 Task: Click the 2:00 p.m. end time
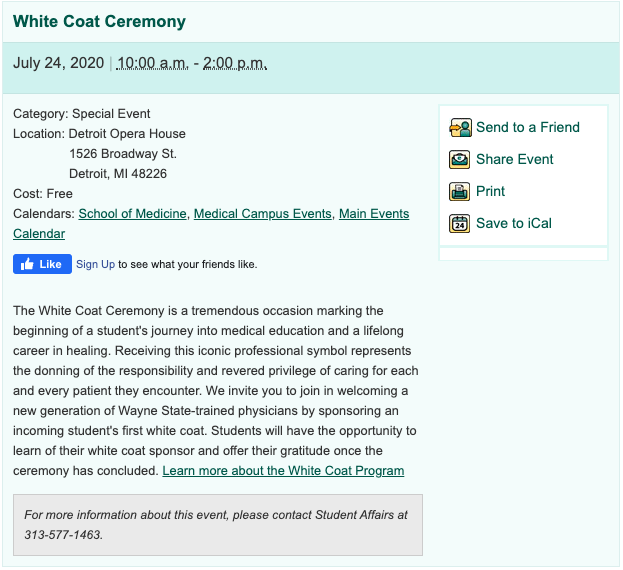[x=235, y=63]
